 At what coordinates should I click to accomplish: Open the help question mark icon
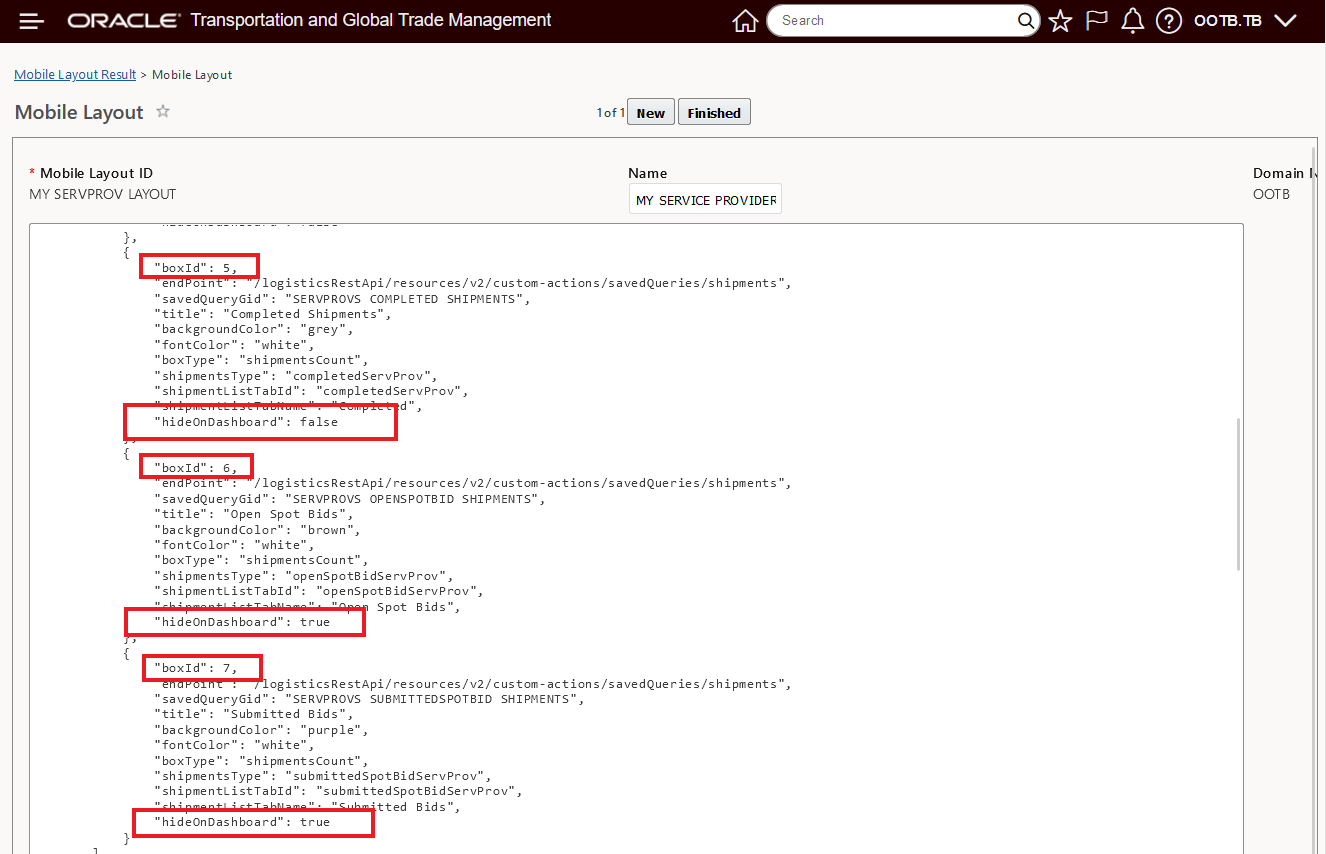(x=1169, y=21)
